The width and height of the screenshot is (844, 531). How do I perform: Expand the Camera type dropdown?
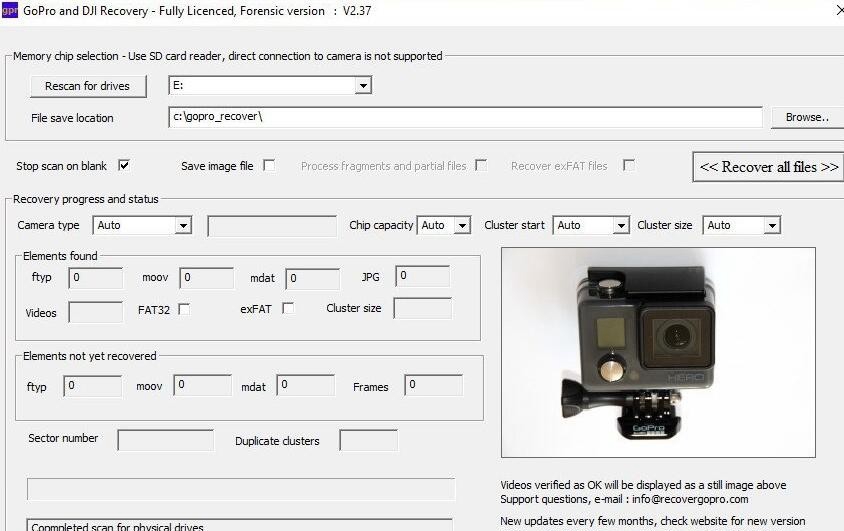[x=142, y=225]
